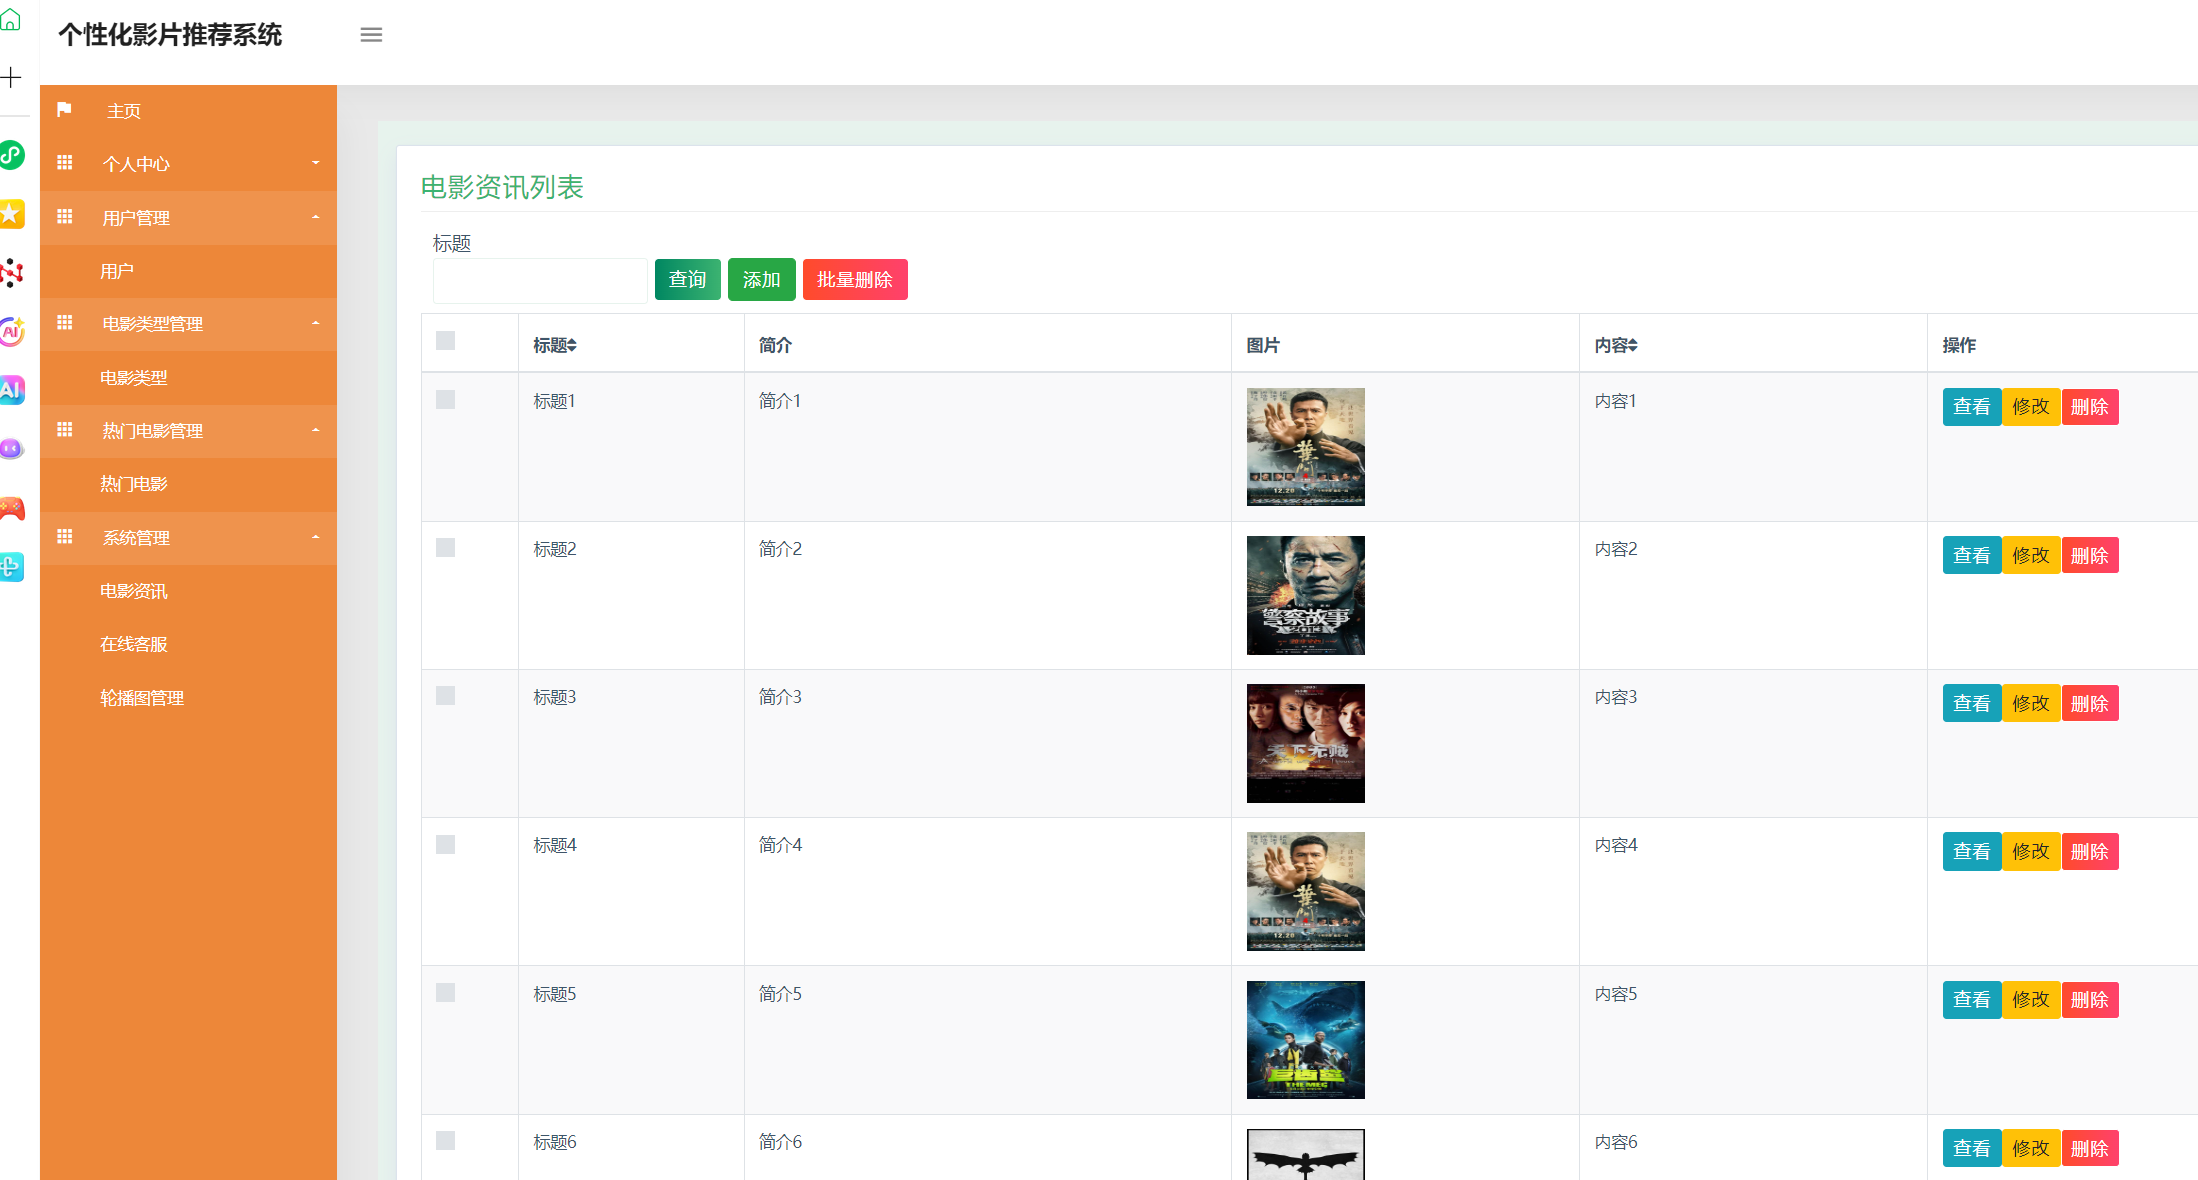Toggle the select-all checkbox in table header
This screenshot has height=1180, width=2198.
click(x=446, y=341)
